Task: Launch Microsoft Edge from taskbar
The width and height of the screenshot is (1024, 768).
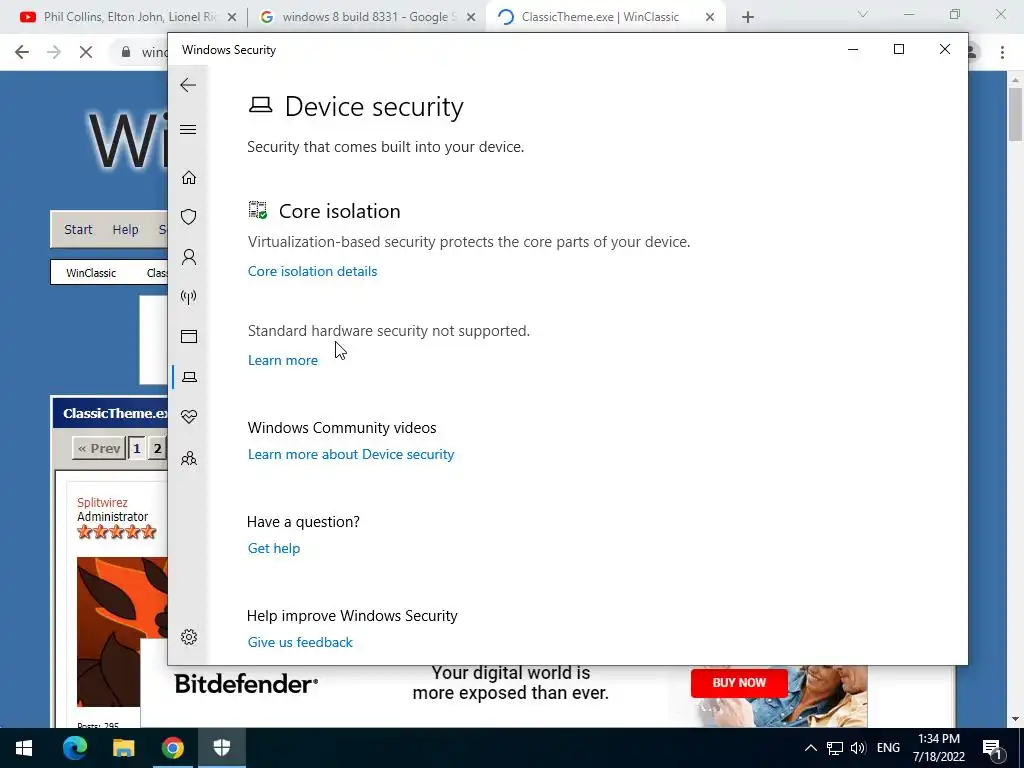Action: 75,748
